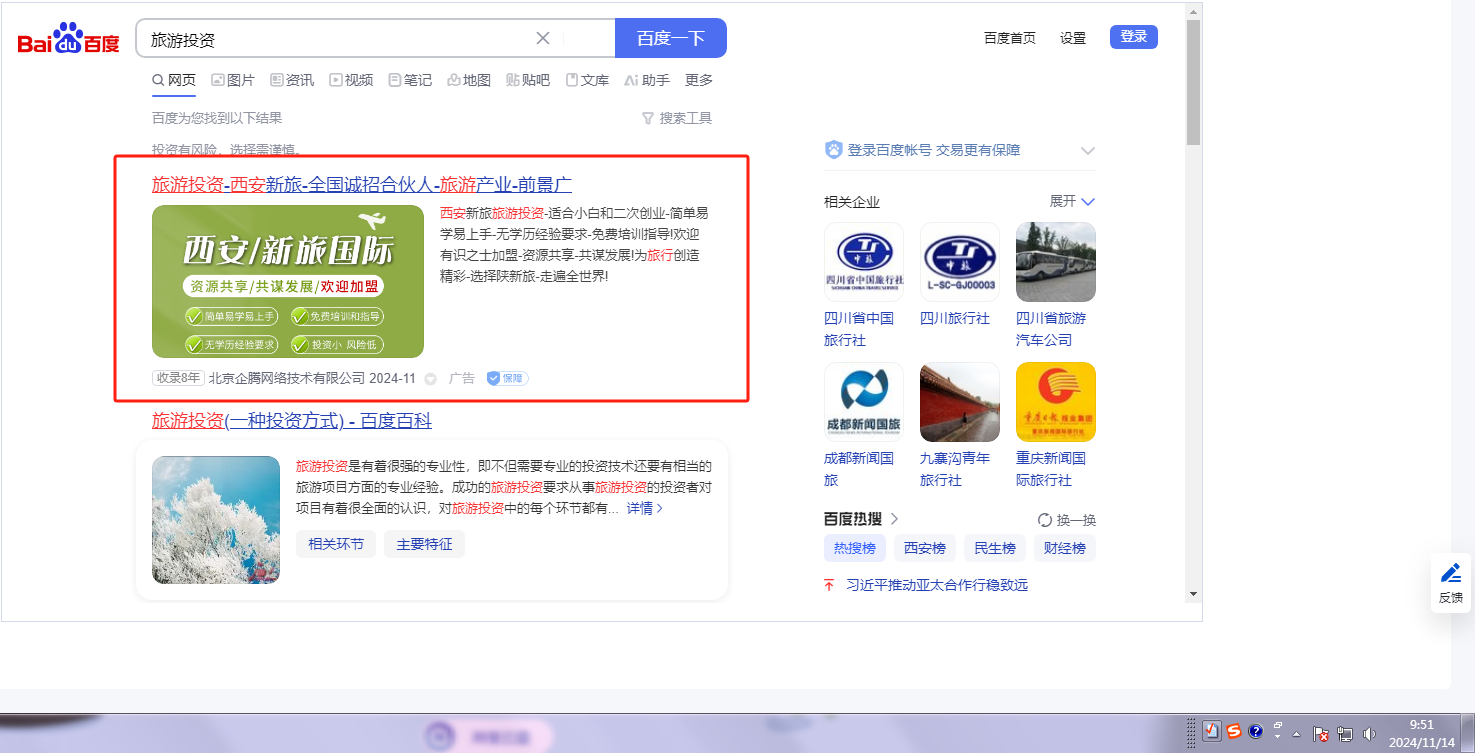Click the 相关环节 button
This screenshot has height=753, width=1475.
(x=336, y=544)
